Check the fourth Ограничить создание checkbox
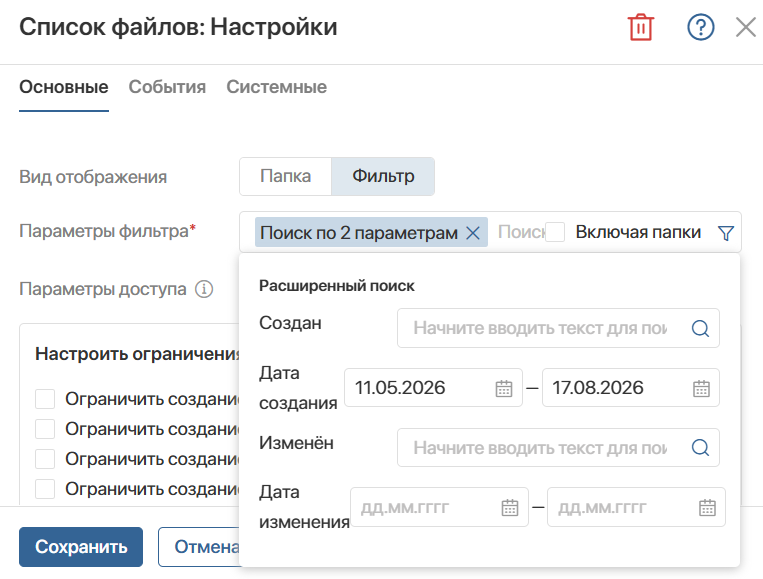The image size is (763, 579). point(45,489)
